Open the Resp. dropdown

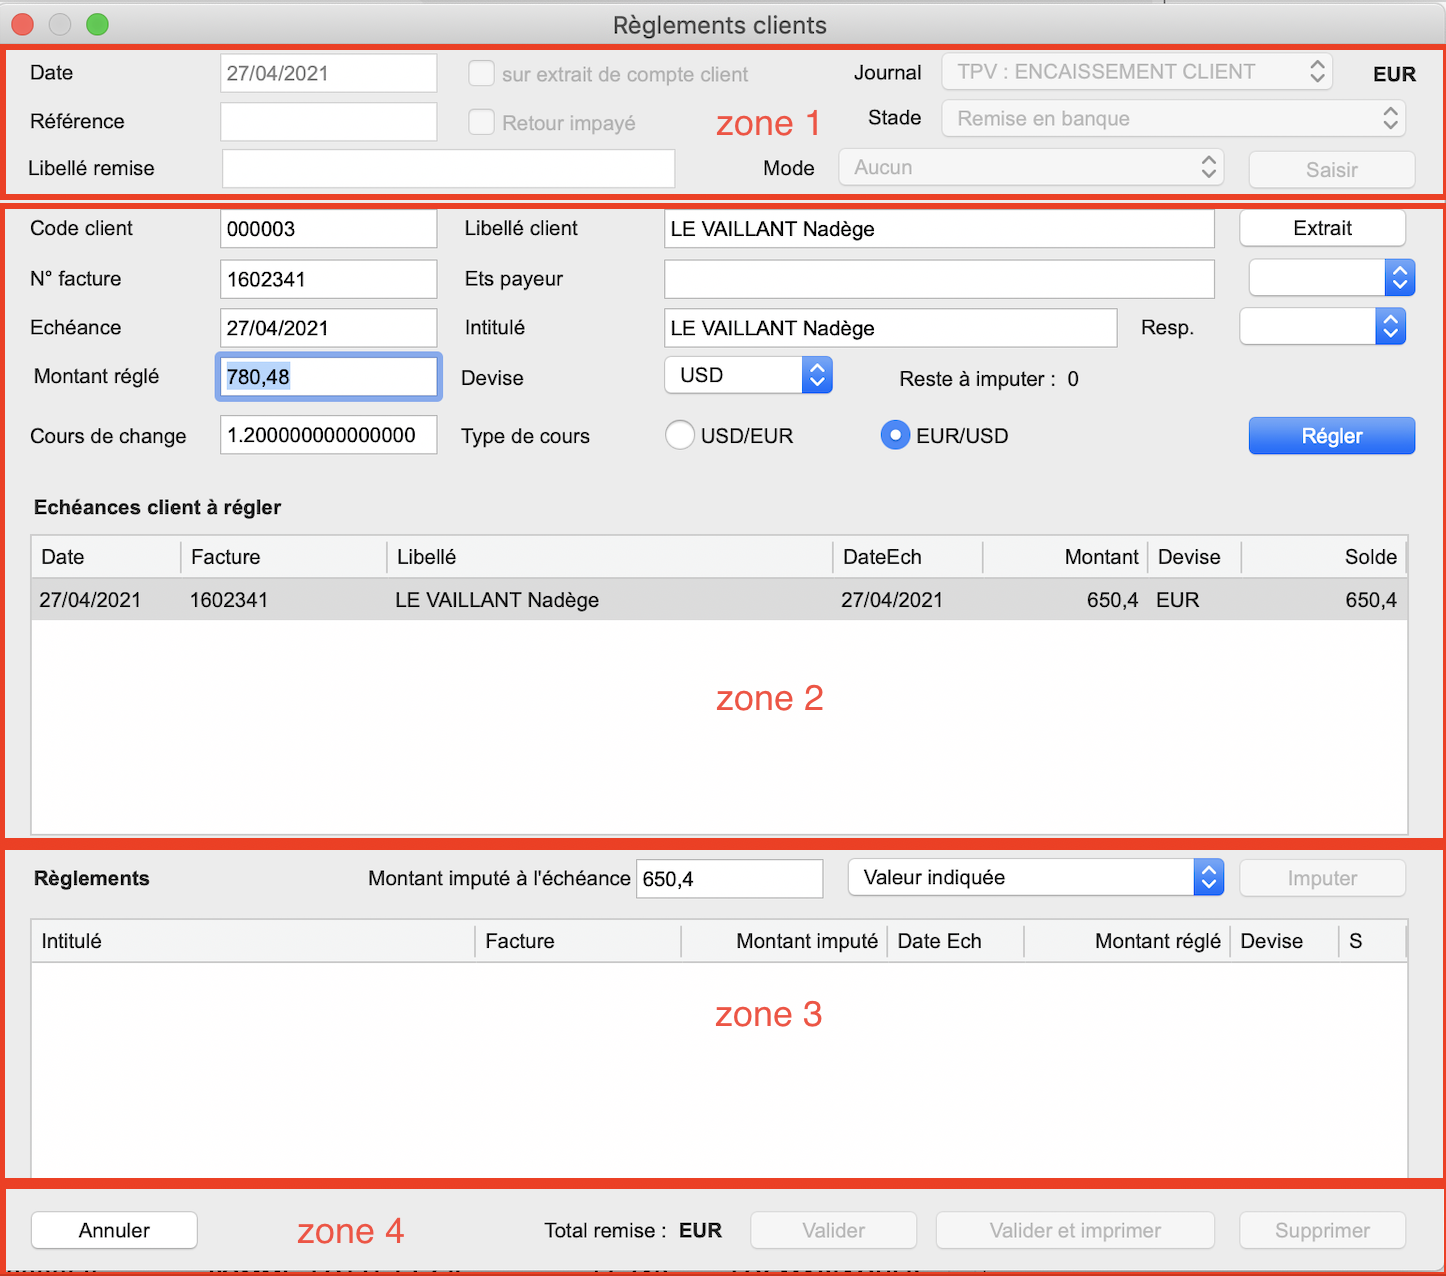[x=1322, y=327]
